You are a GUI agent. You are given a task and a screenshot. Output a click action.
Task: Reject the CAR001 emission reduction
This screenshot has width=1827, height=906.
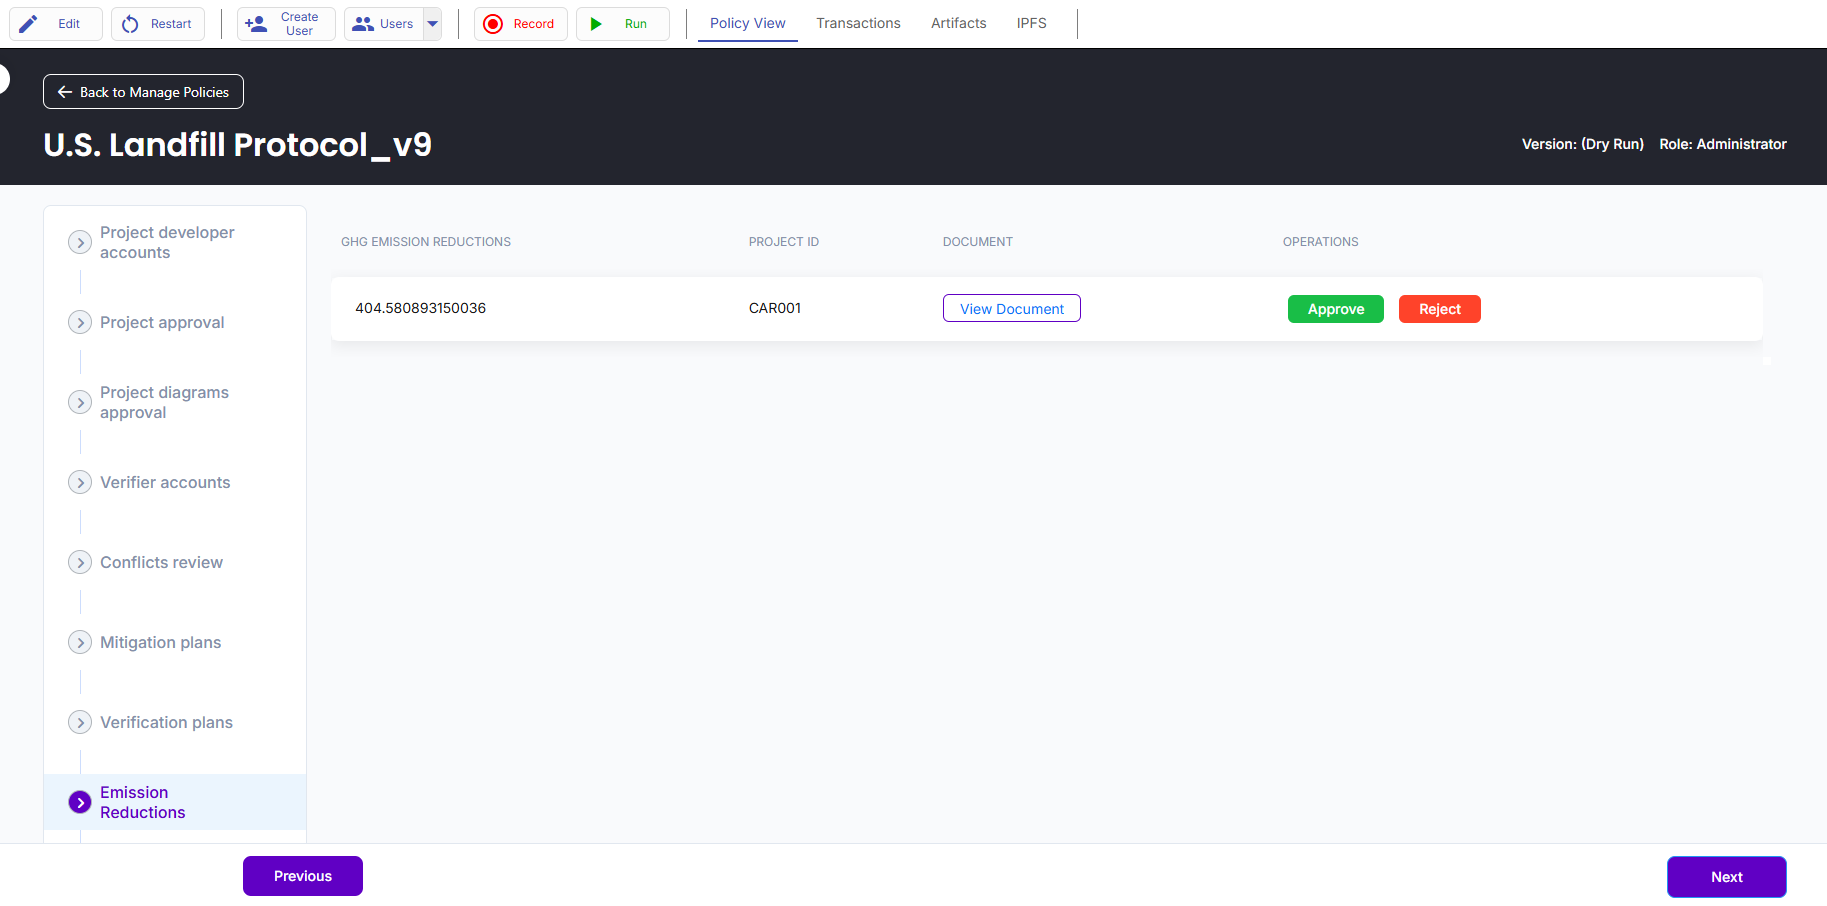pyautogui.click(x=1439, y=309)
